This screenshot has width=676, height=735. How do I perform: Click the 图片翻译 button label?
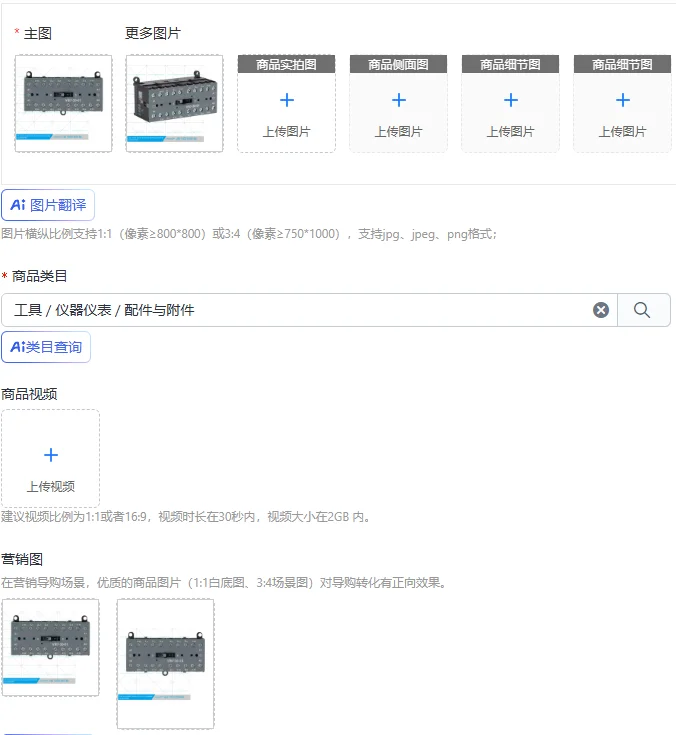pyautogui.click(x=58, y=205)
